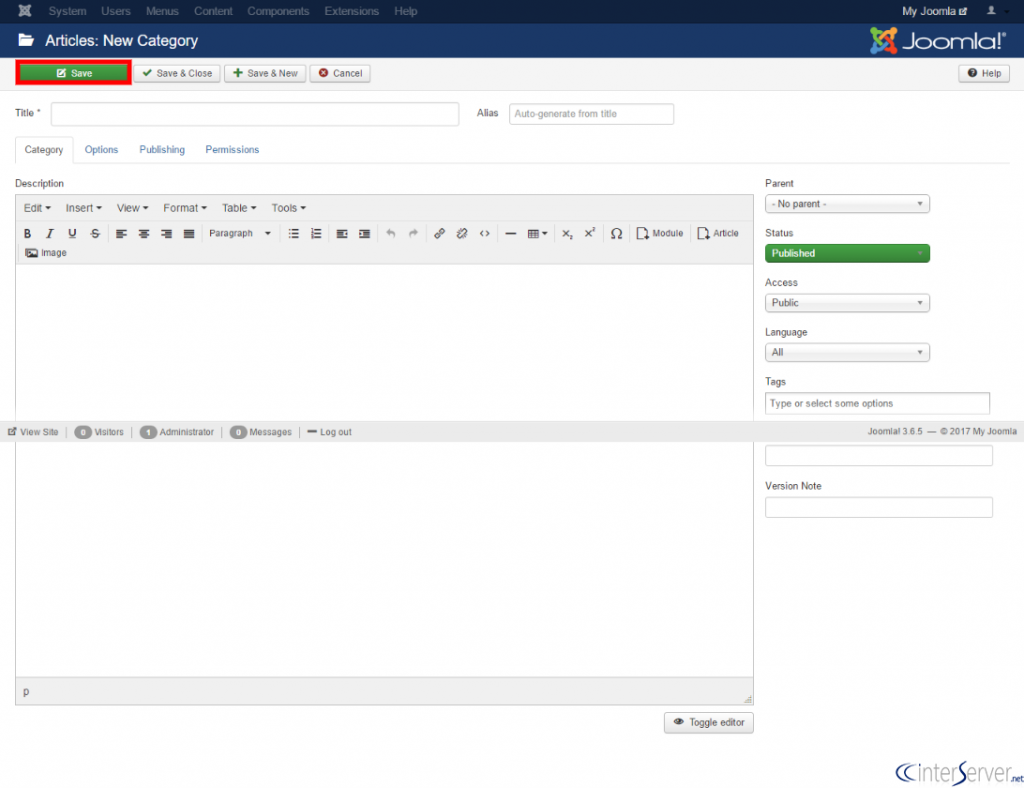1024x788 pixels.
Task: Insert a bulleted list
Action: (294, 233)
